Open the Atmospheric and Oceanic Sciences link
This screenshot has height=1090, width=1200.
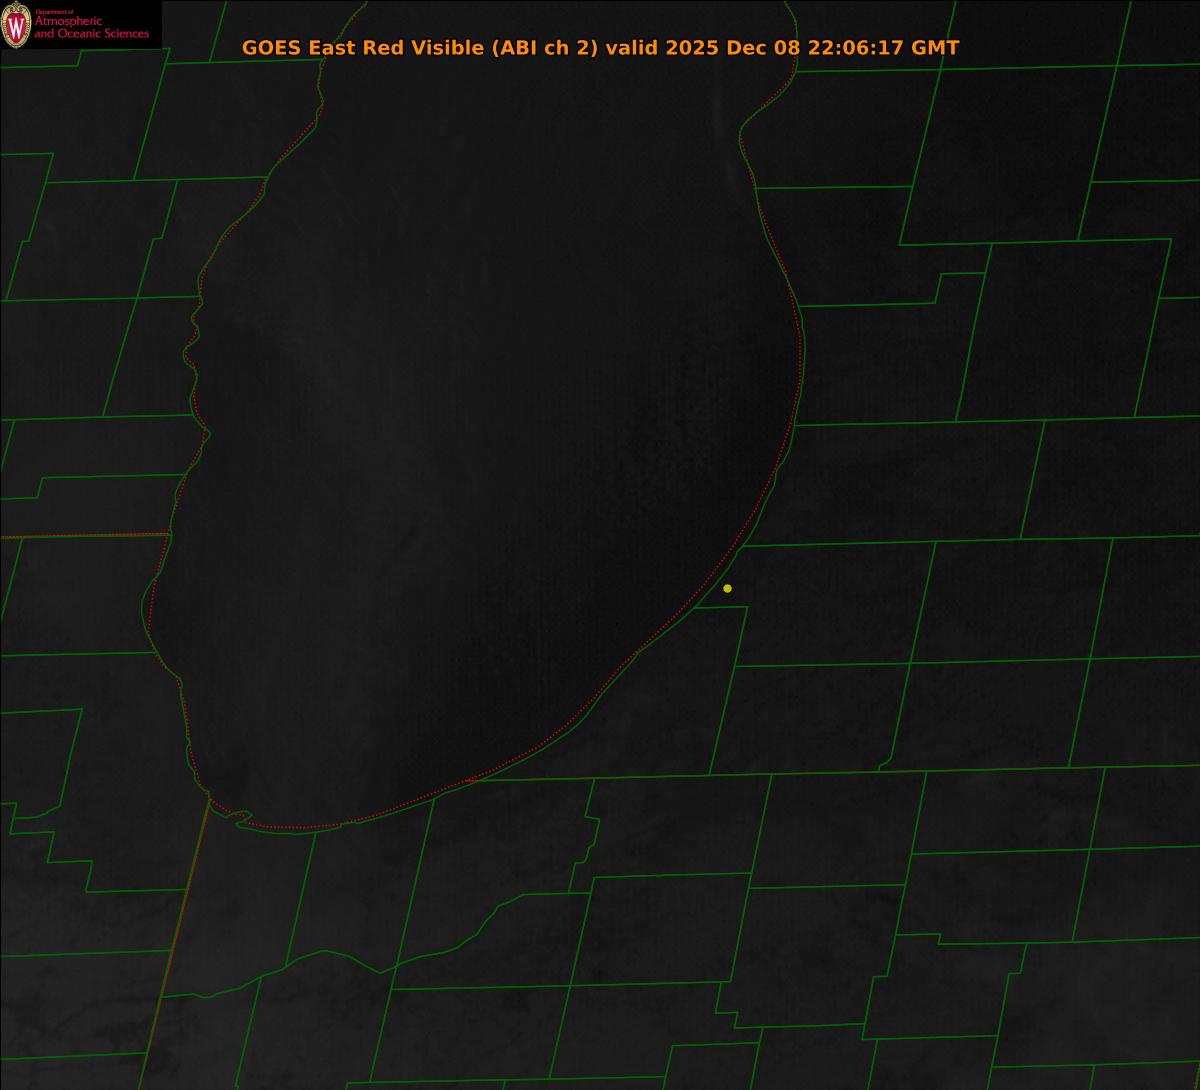tap(91, 28)
